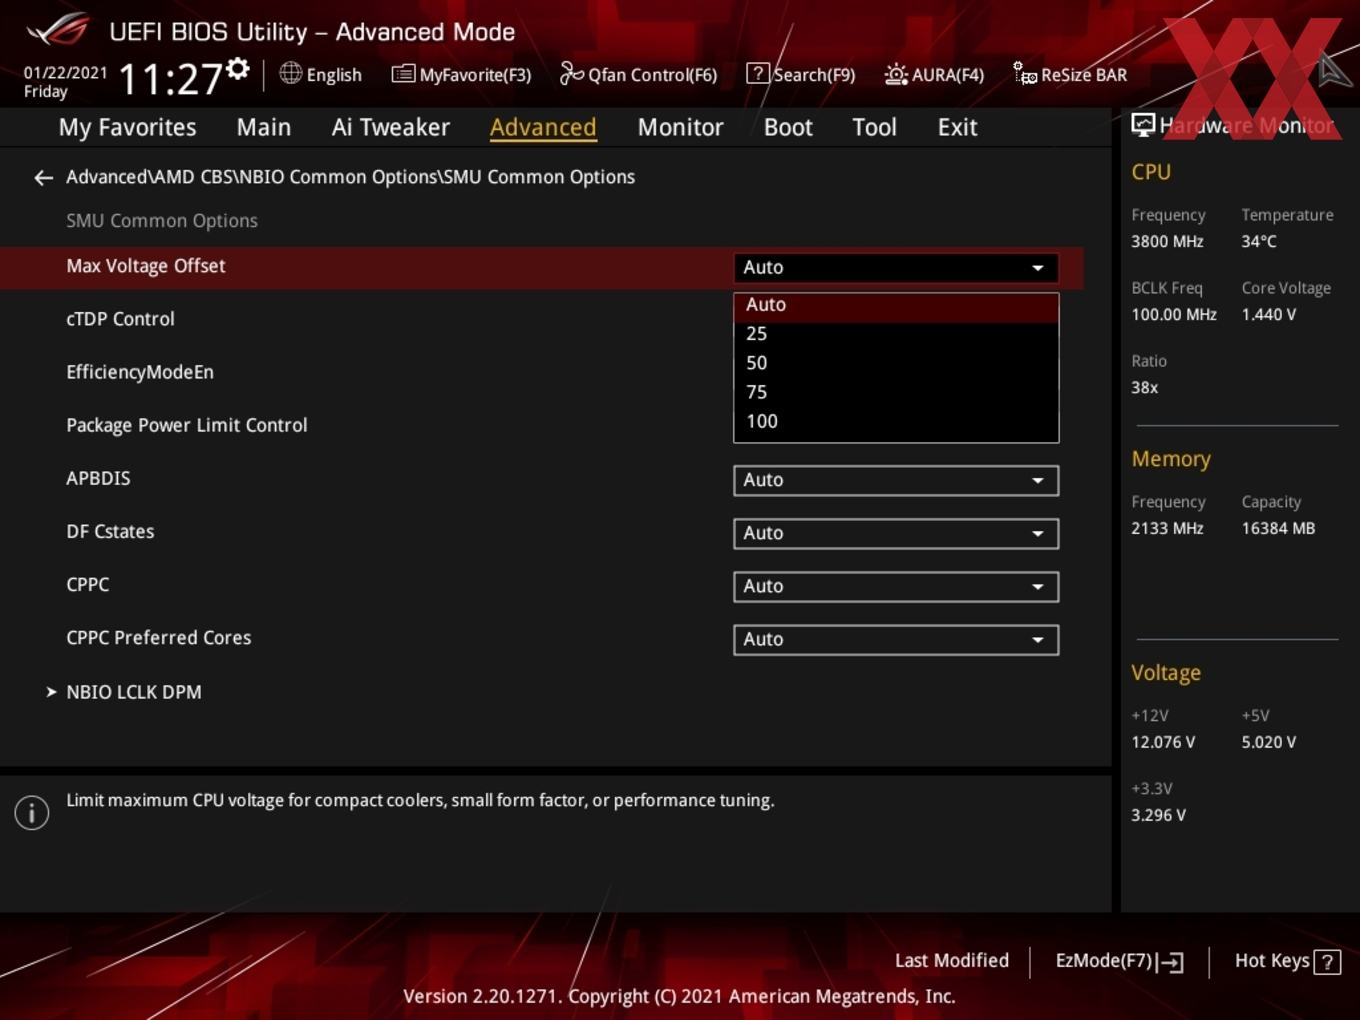The width and height of the screenshot is (1360, 1020).
Task: Toggle ReSize BAR icon
Action: pyautogui.click(x=1025, y=74)
